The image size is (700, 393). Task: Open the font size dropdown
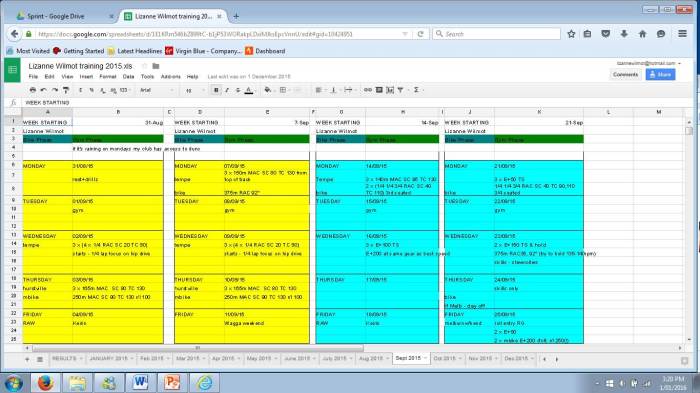pos(195,90)
